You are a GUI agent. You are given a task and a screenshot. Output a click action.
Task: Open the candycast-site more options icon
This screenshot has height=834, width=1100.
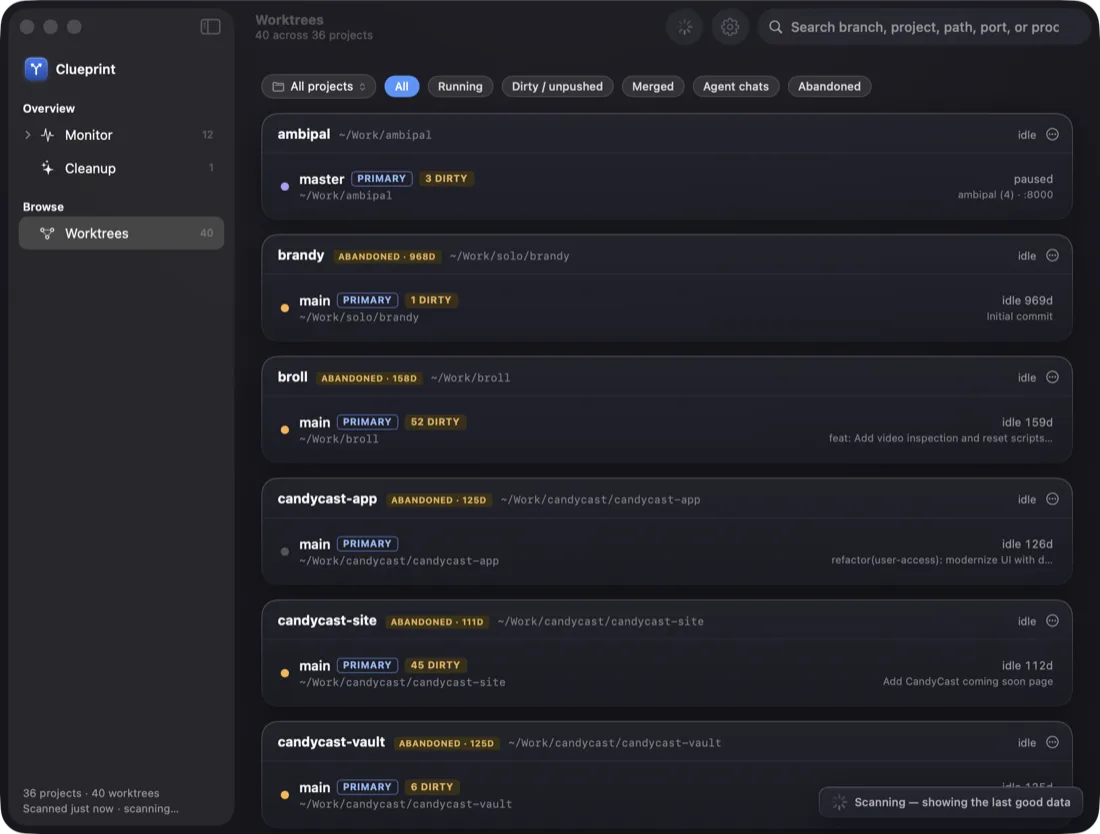[1052, 621]
